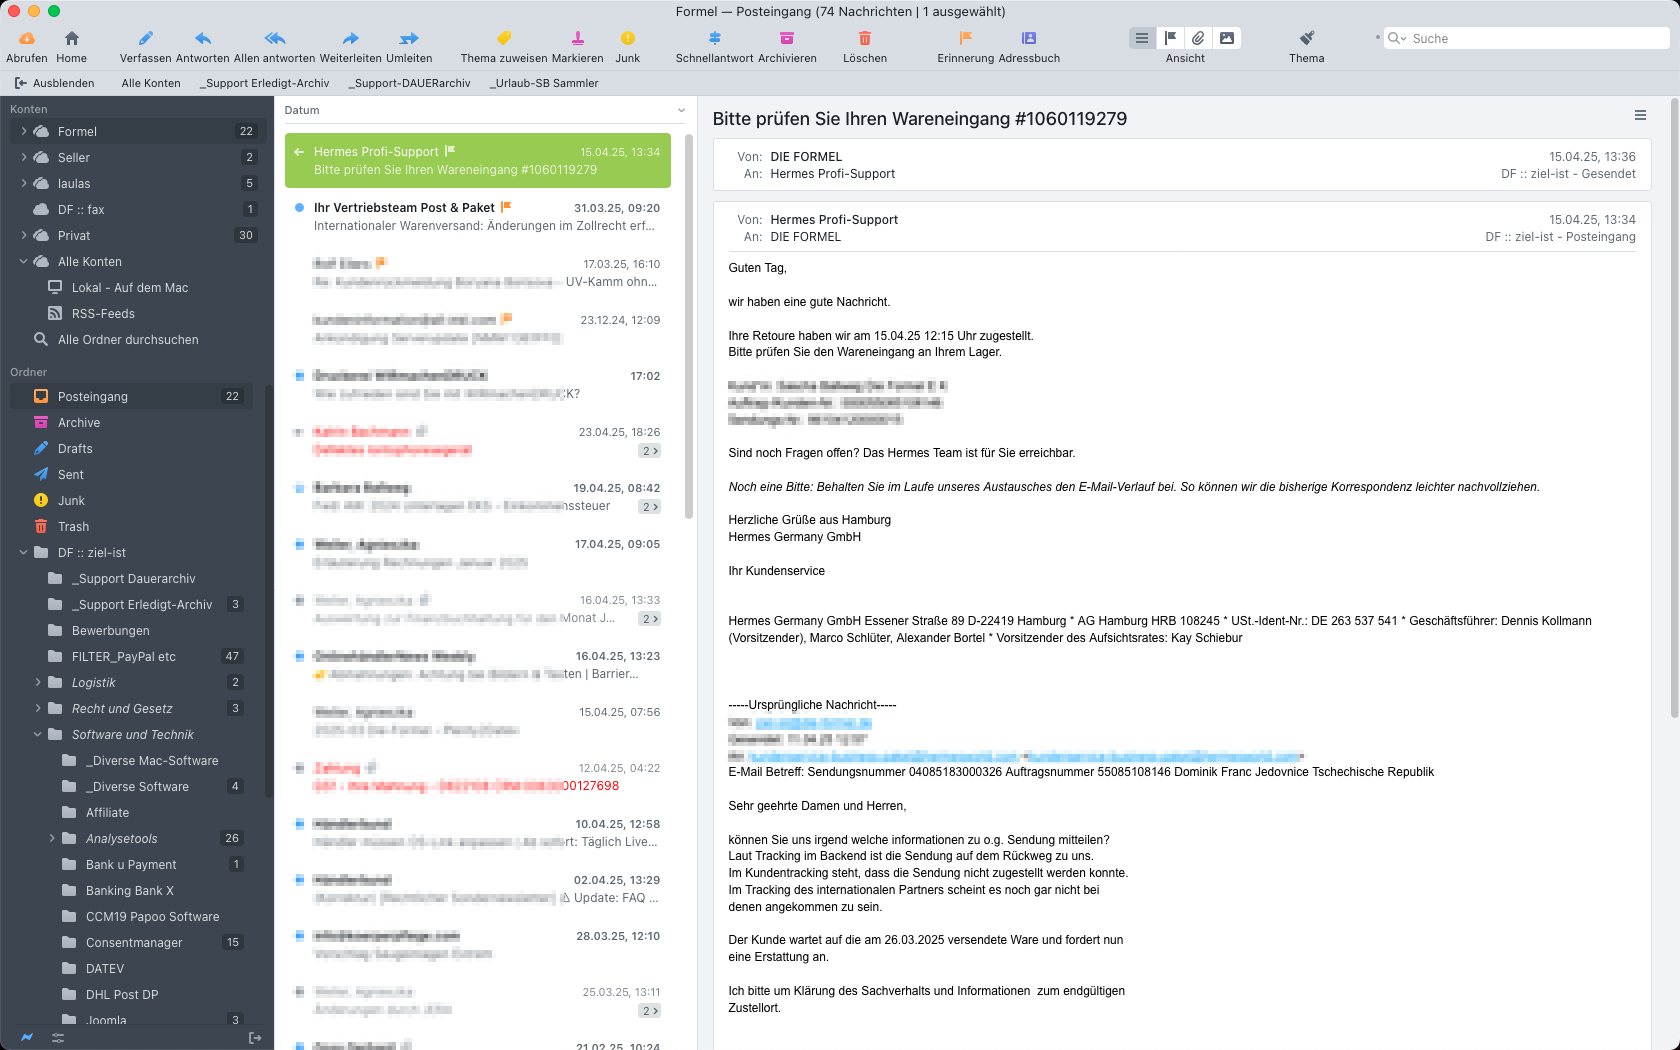Expand the Logistik folder
The width and height of the screenshot is (1680, 1050).
pos(38,682)
